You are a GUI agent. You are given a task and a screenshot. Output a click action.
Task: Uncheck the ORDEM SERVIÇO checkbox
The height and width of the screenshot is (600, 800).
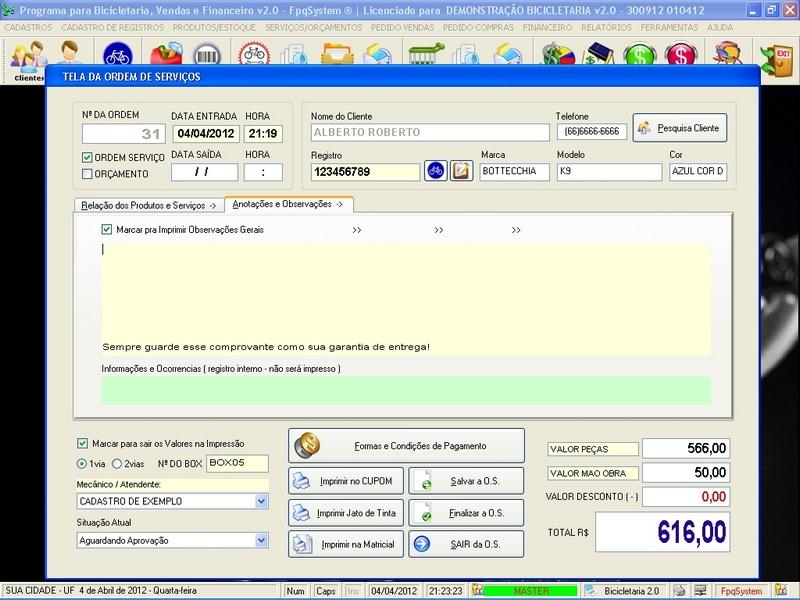pos(87,158)
